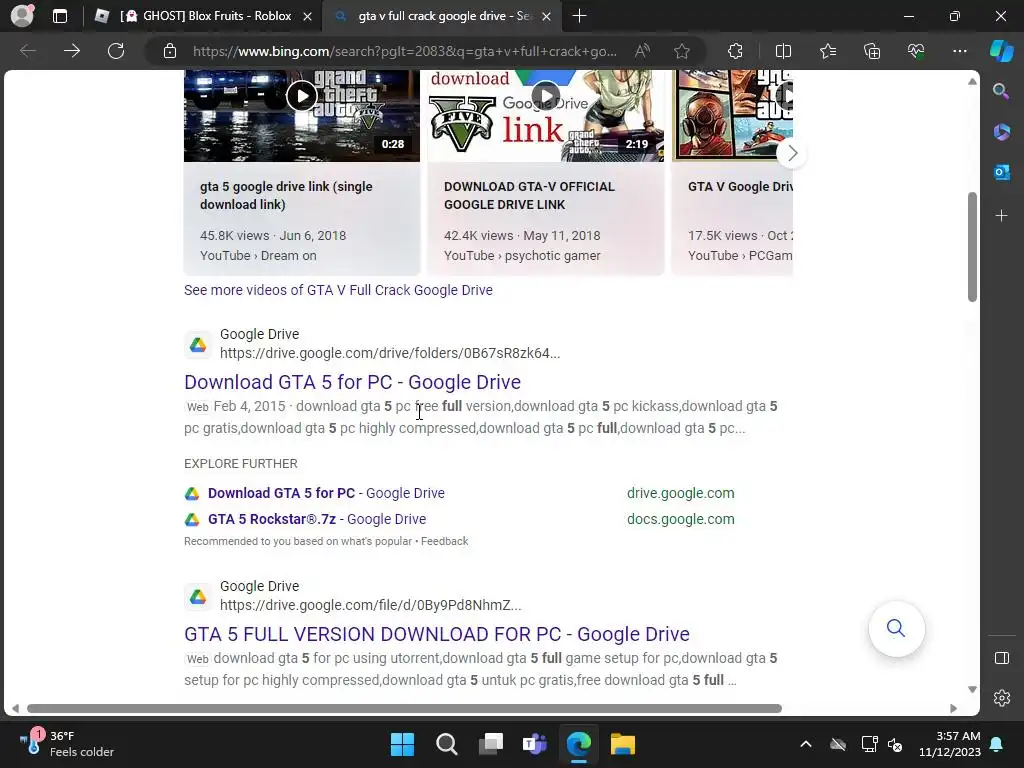Open Browser essentials heart icon

point(916,51)
